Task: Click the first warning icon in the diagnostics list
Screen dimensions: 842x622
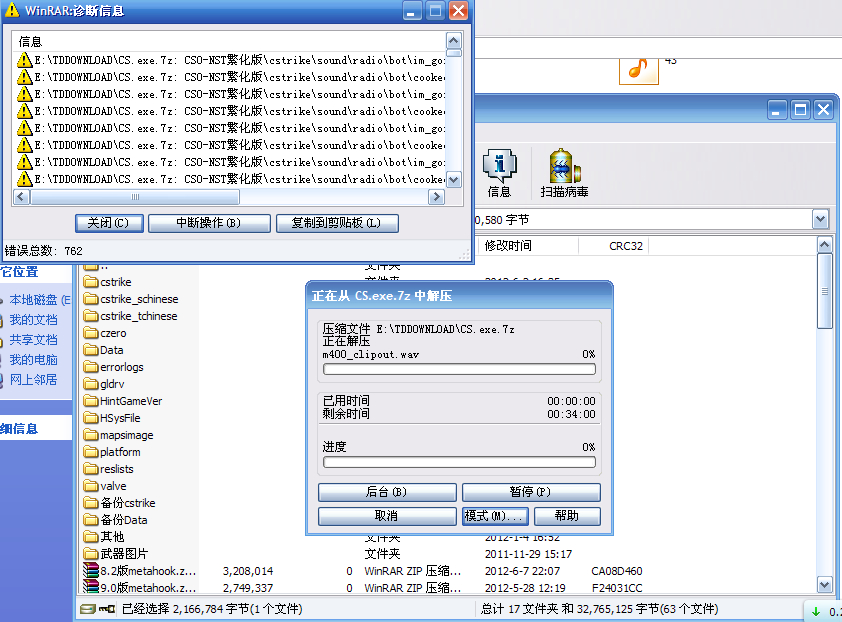Action: (25, 60)
